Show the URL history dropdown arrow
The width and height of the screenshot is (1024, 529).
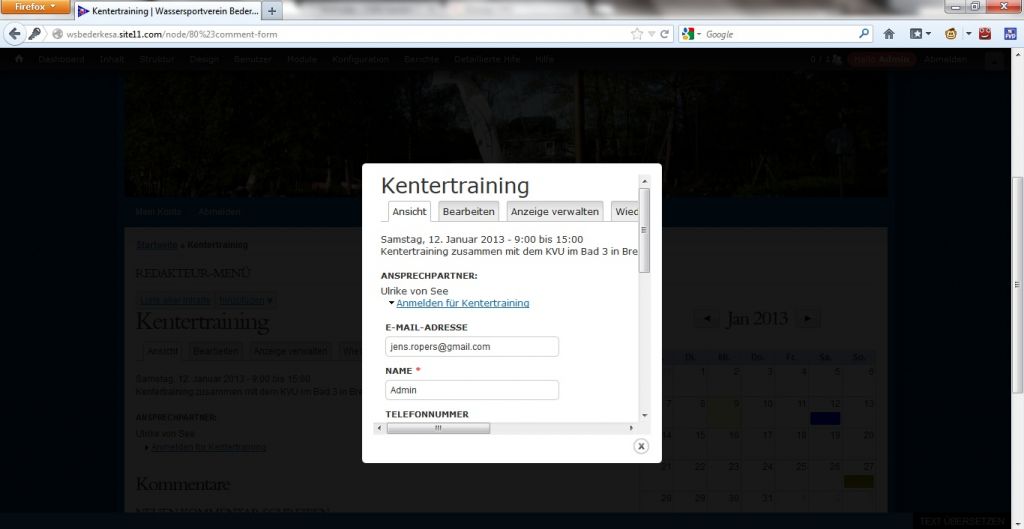point(651,33)
